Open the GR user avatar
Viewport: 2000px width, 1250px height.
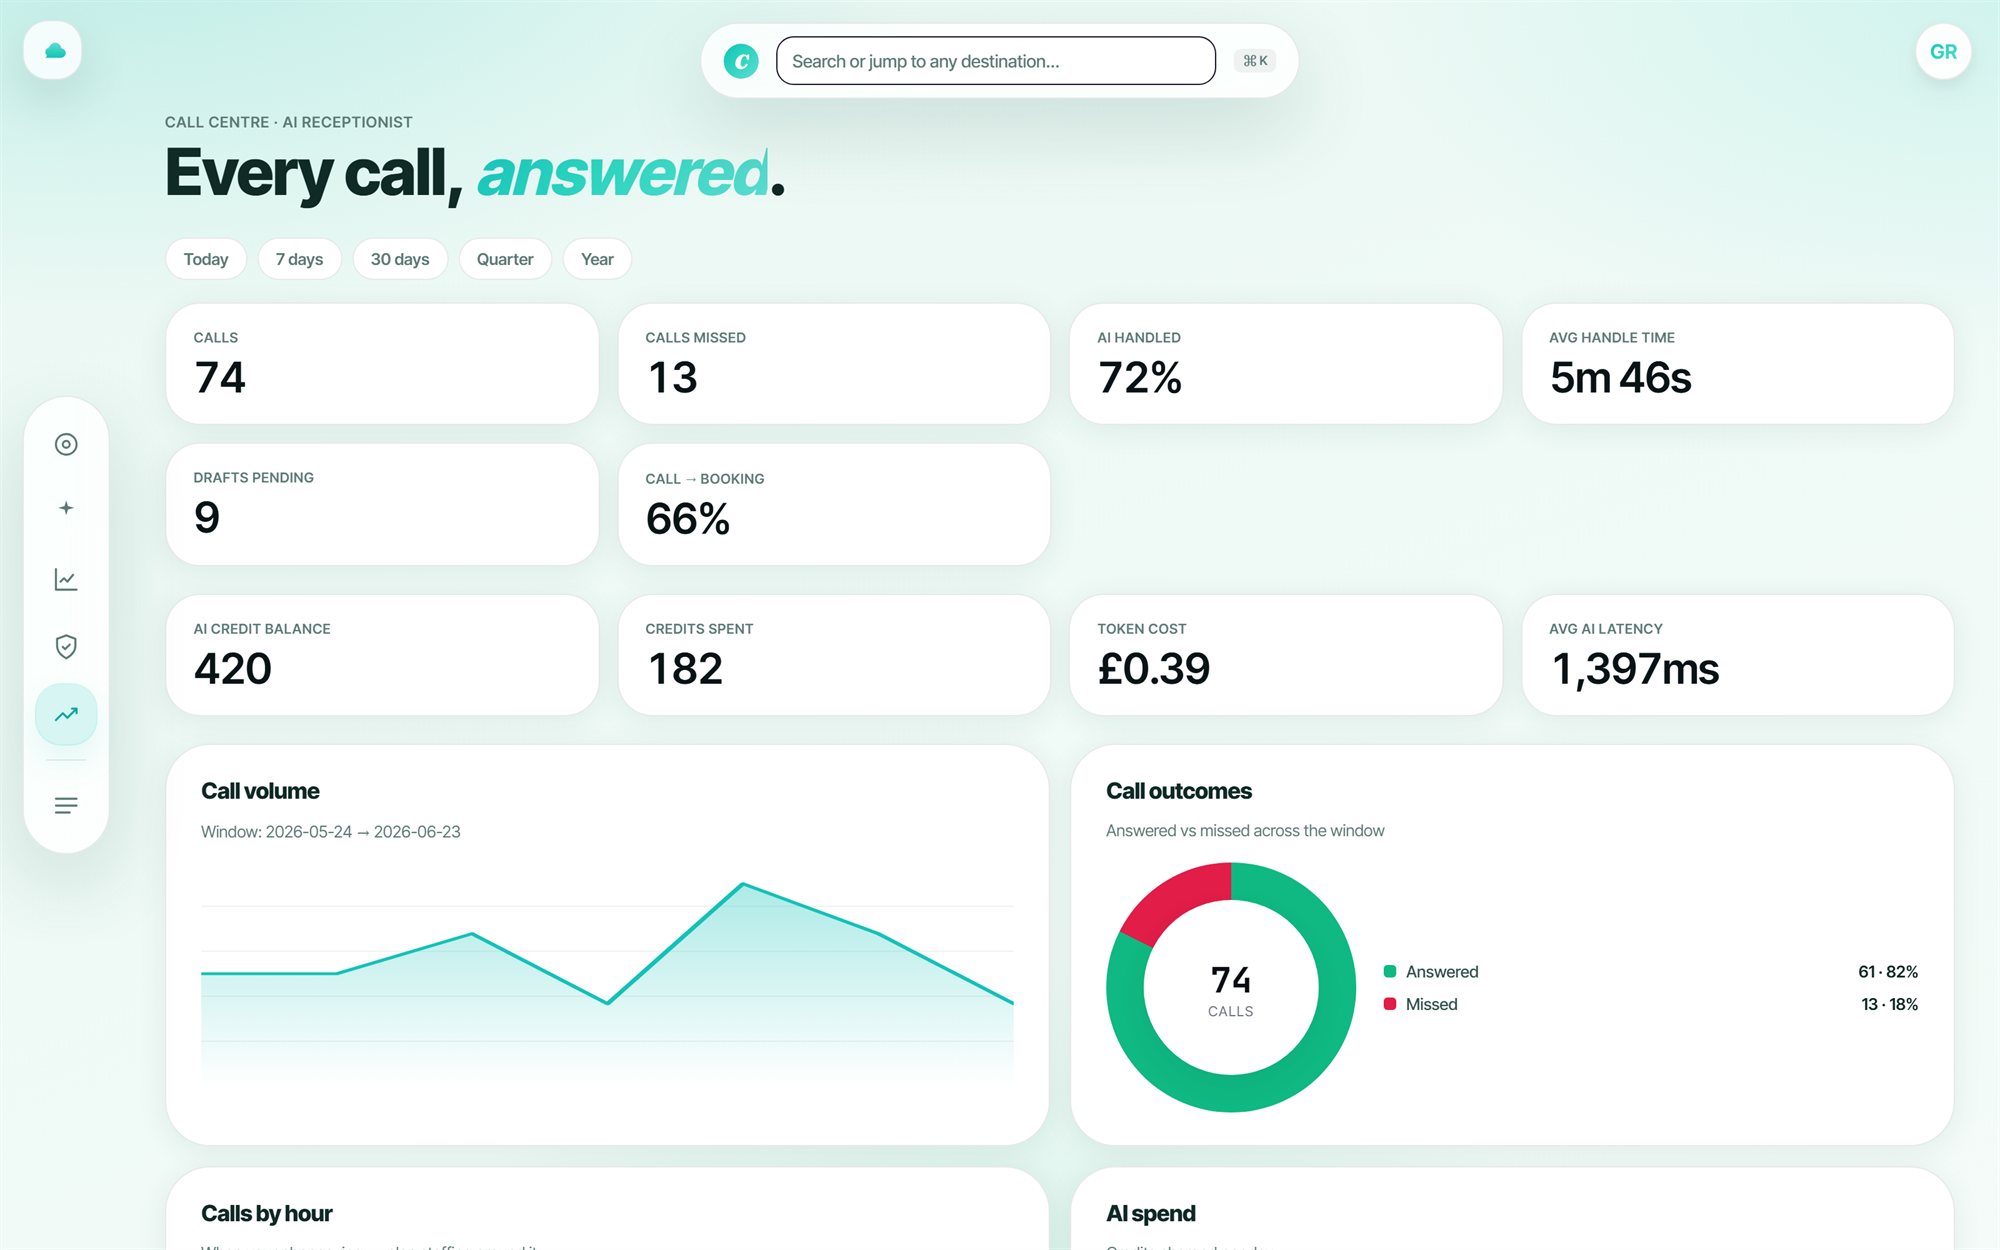pyautogui.click(x=1943, y=51)
